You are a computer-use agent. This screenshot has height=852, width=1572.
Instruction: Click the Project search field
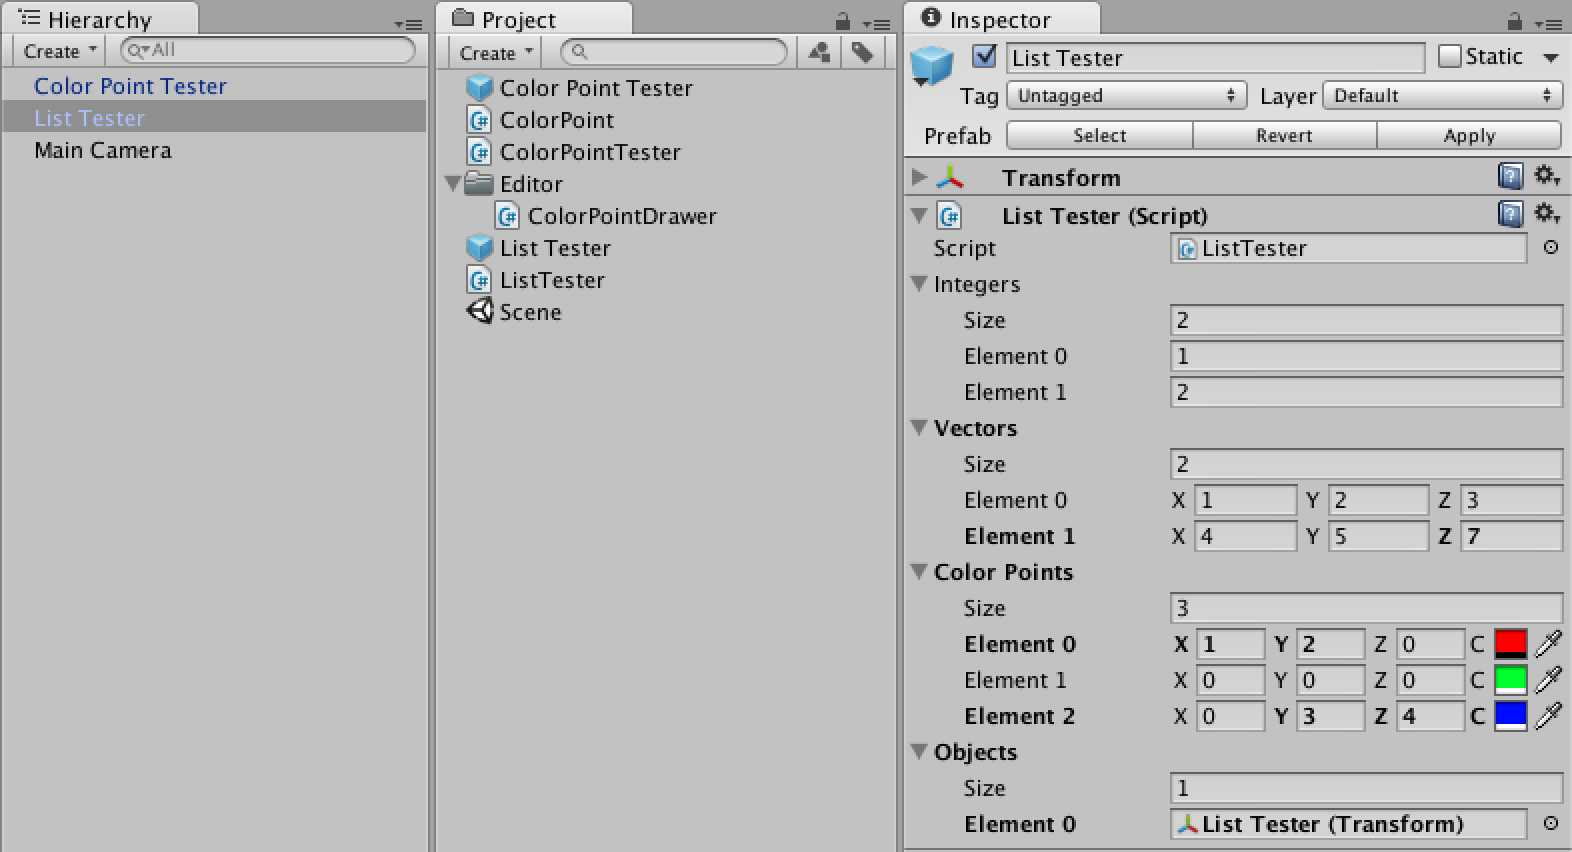click(x=674, y=52)
